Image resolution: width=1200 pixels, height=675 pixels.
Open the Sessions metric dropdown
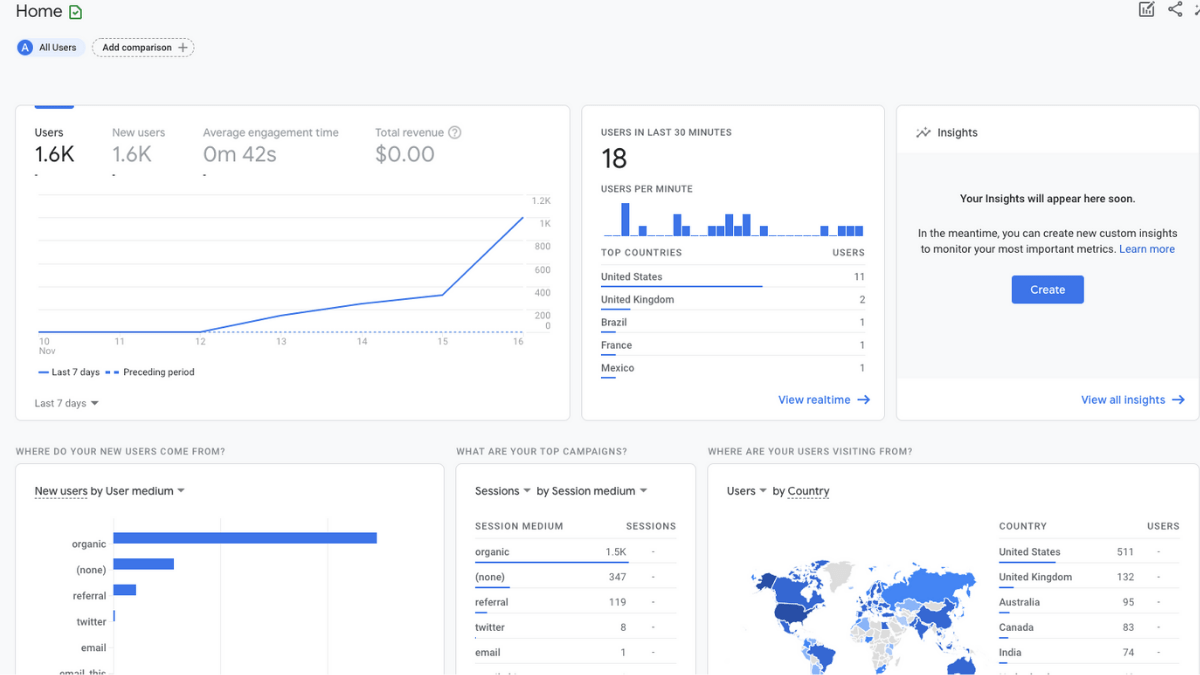(x=503, y=491)
